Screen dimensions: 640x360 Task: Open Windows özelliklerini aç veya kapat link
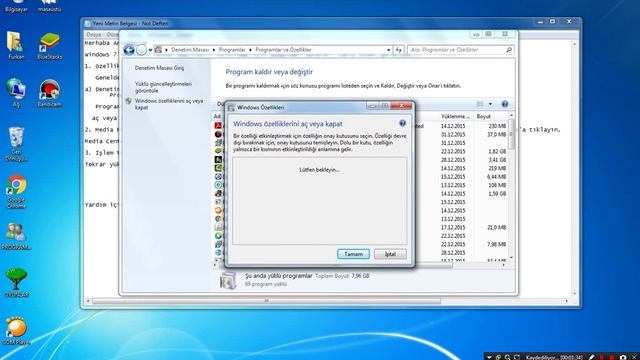(x=169, y=104)
